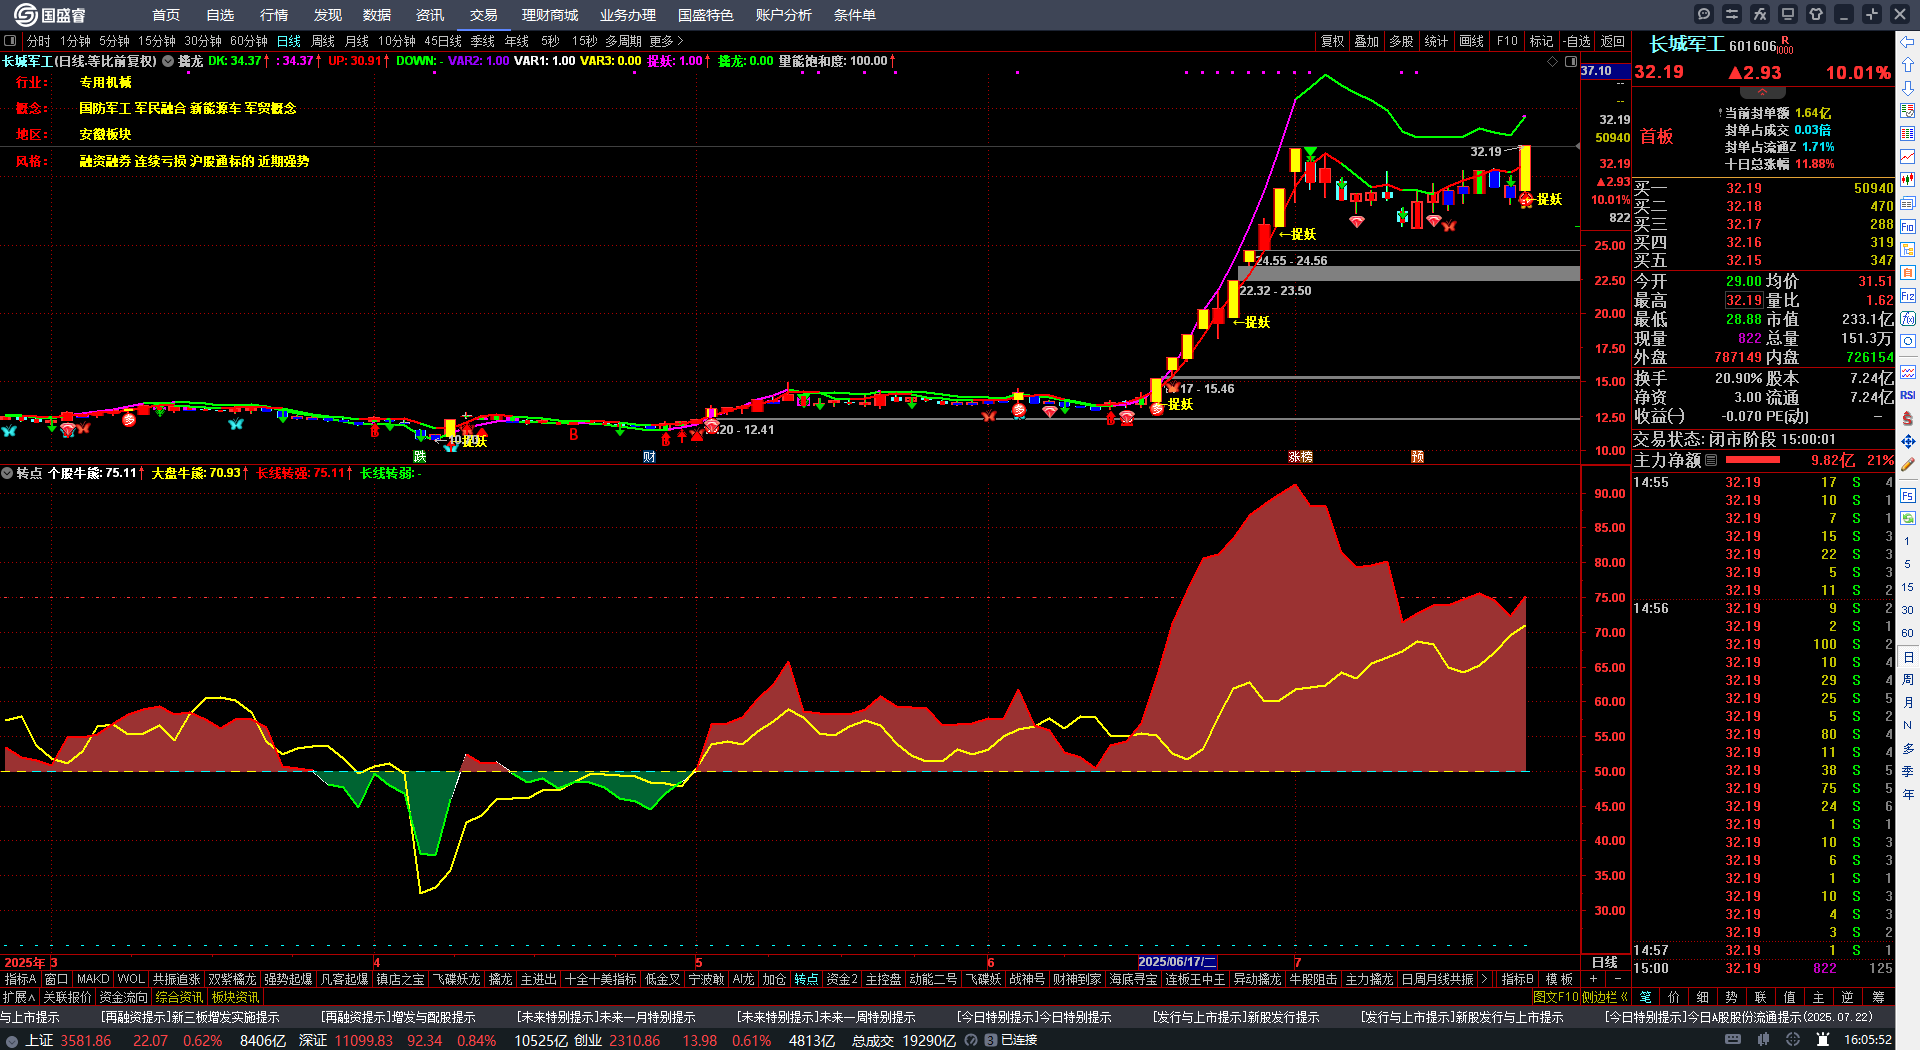
Task: Open the skin (shirt) theme icon
Action: tap(1816, 14)
